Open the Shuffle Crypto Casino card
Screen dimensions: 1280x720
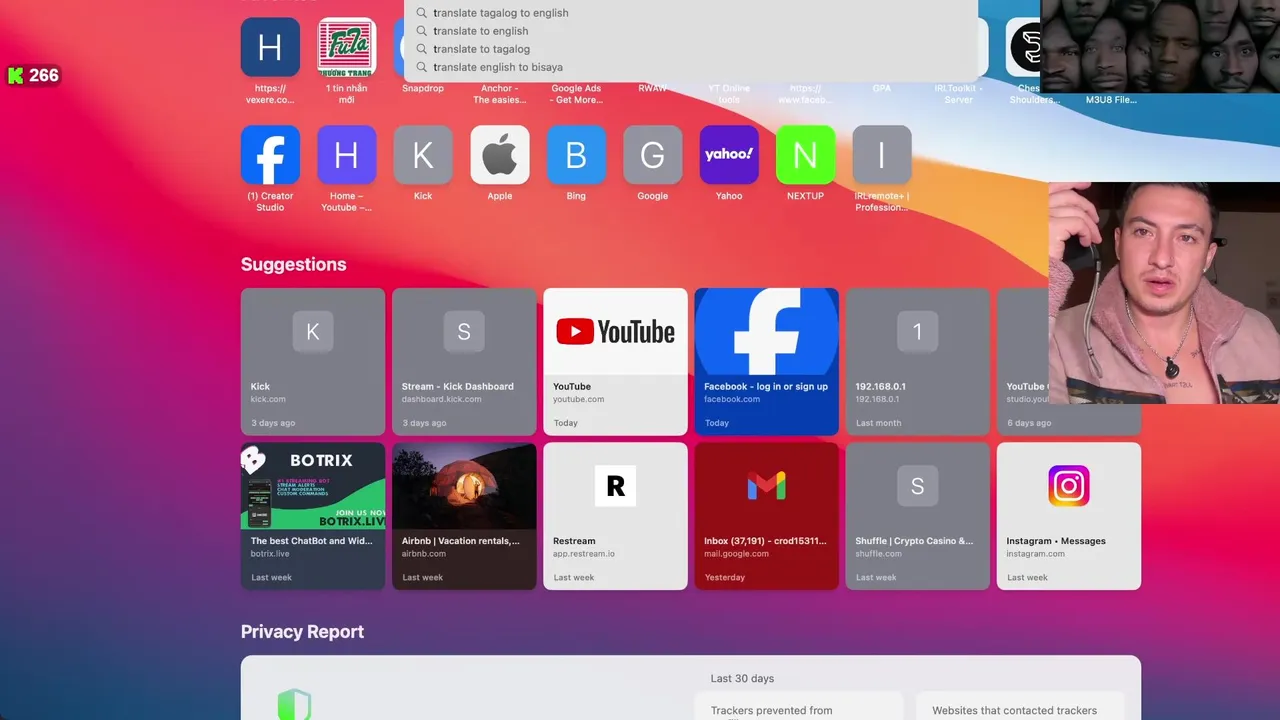917,516
